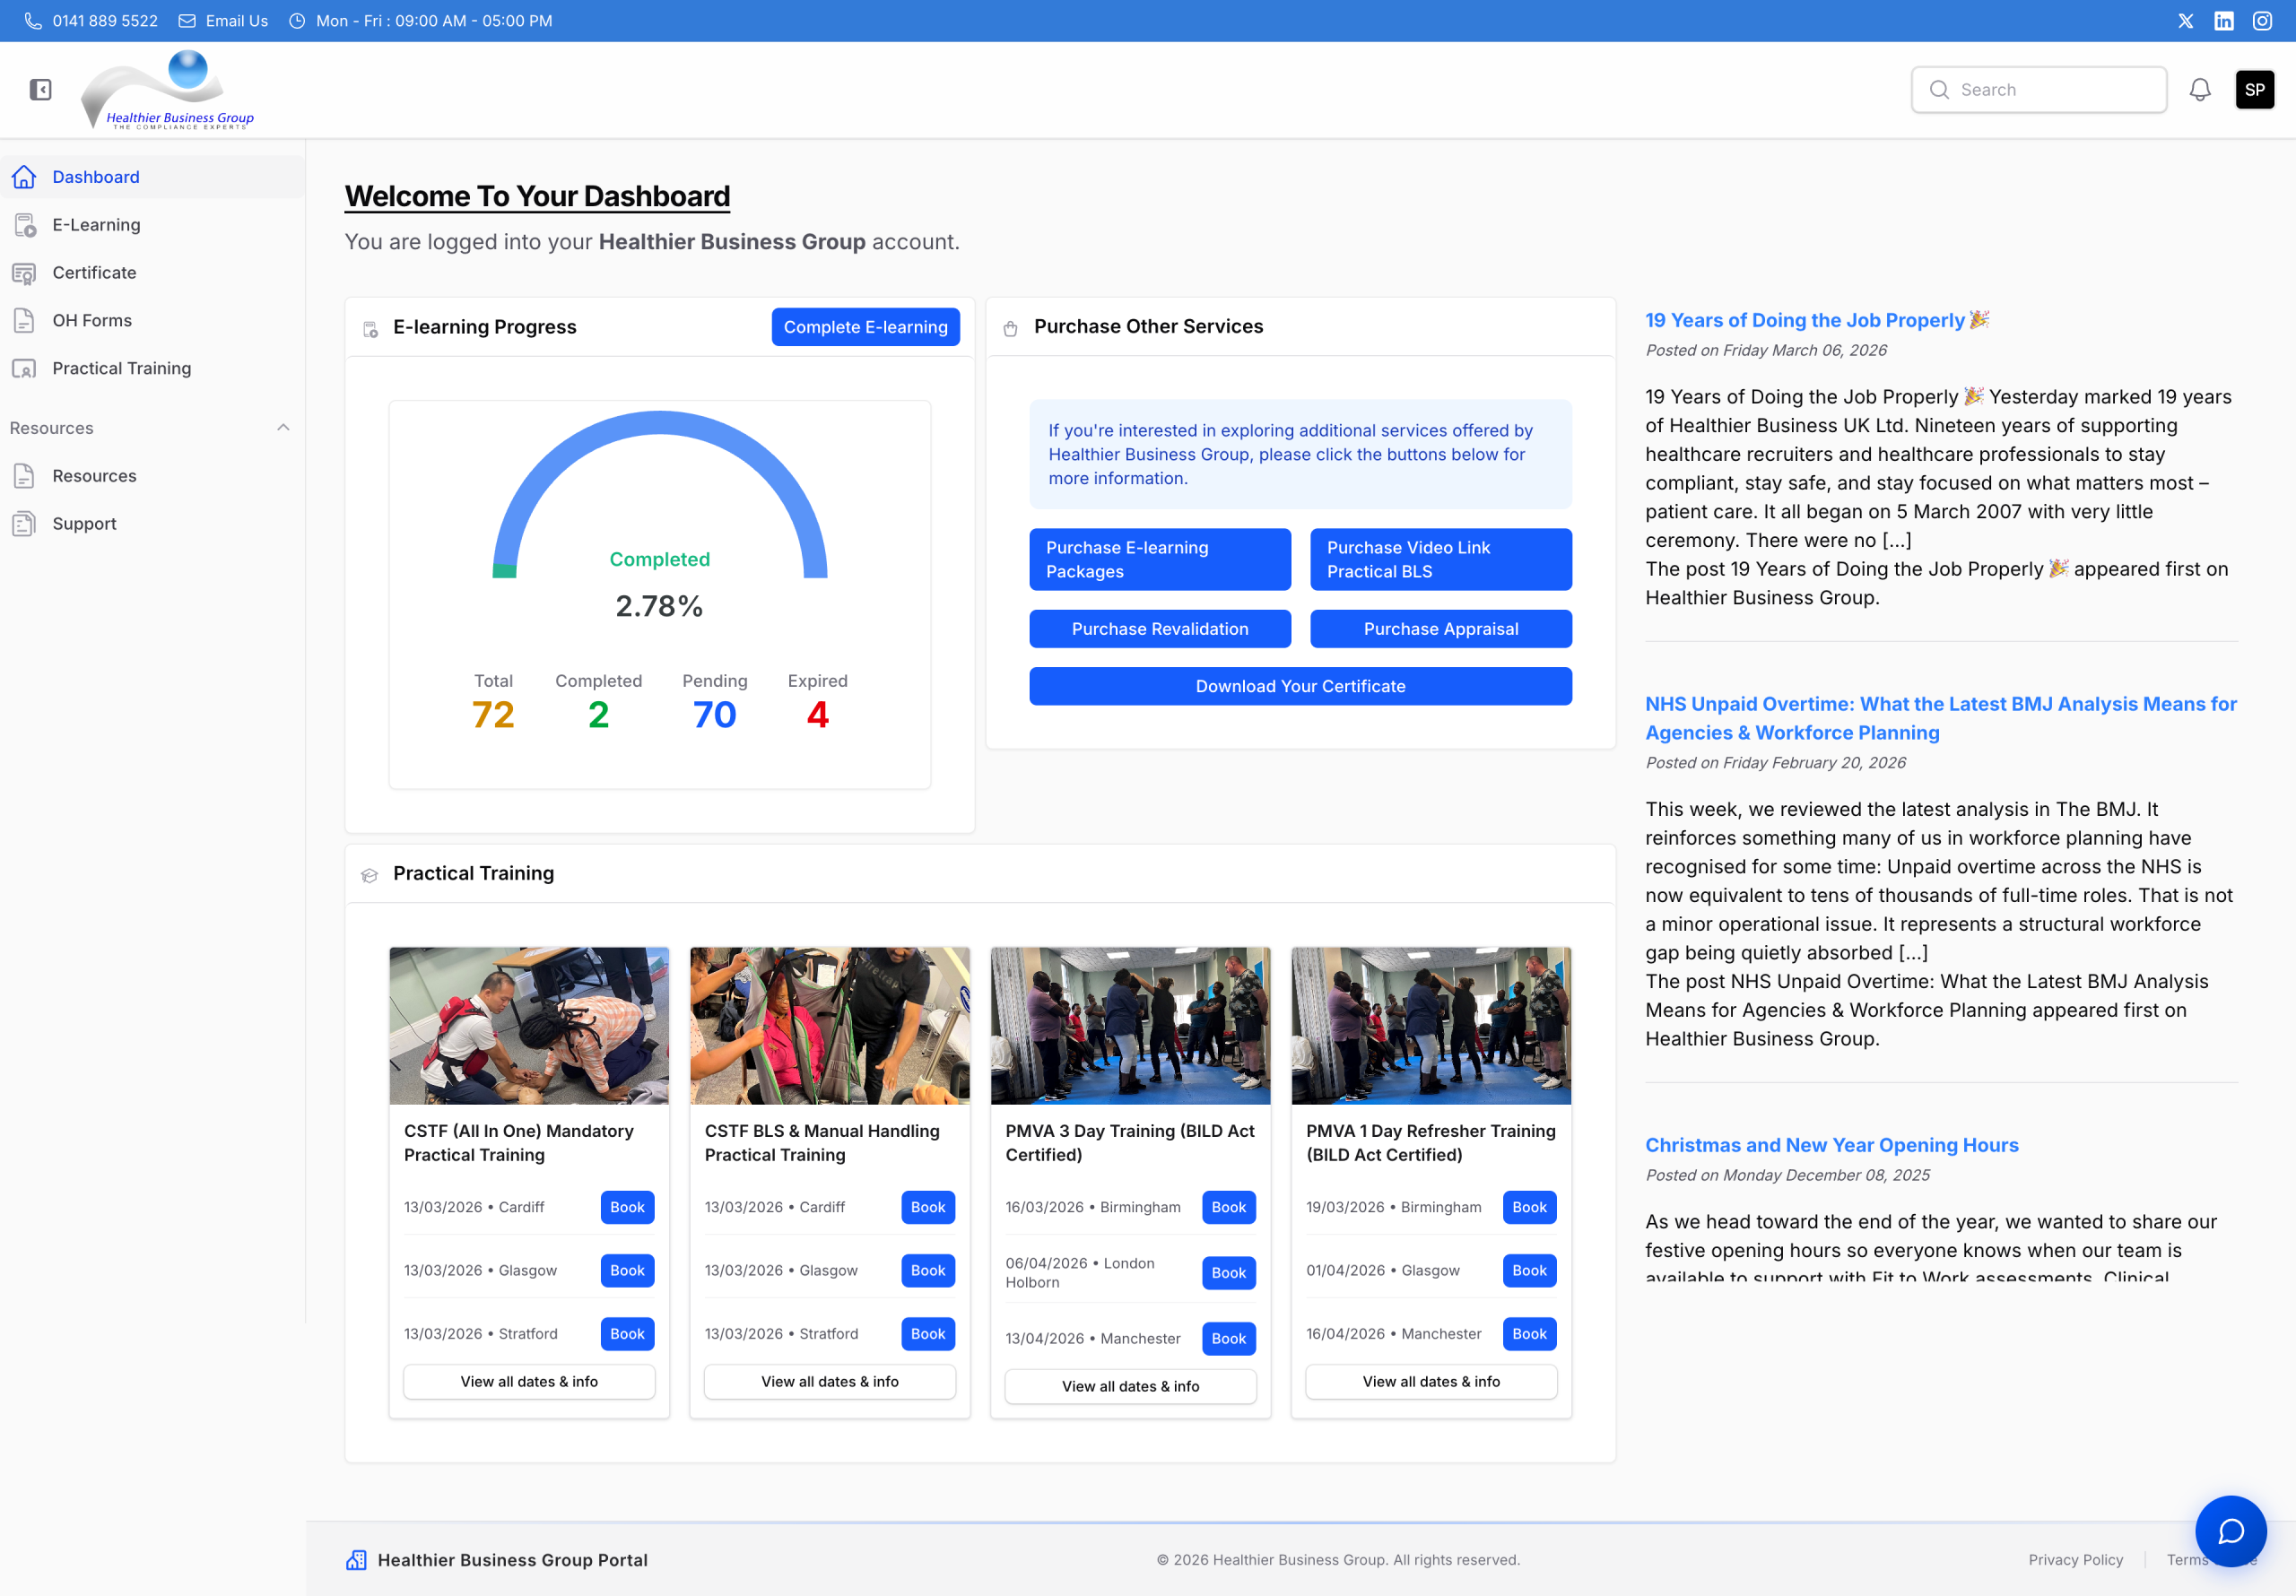
Task: Open the Instagram social icon
Action: [2262, 21]
